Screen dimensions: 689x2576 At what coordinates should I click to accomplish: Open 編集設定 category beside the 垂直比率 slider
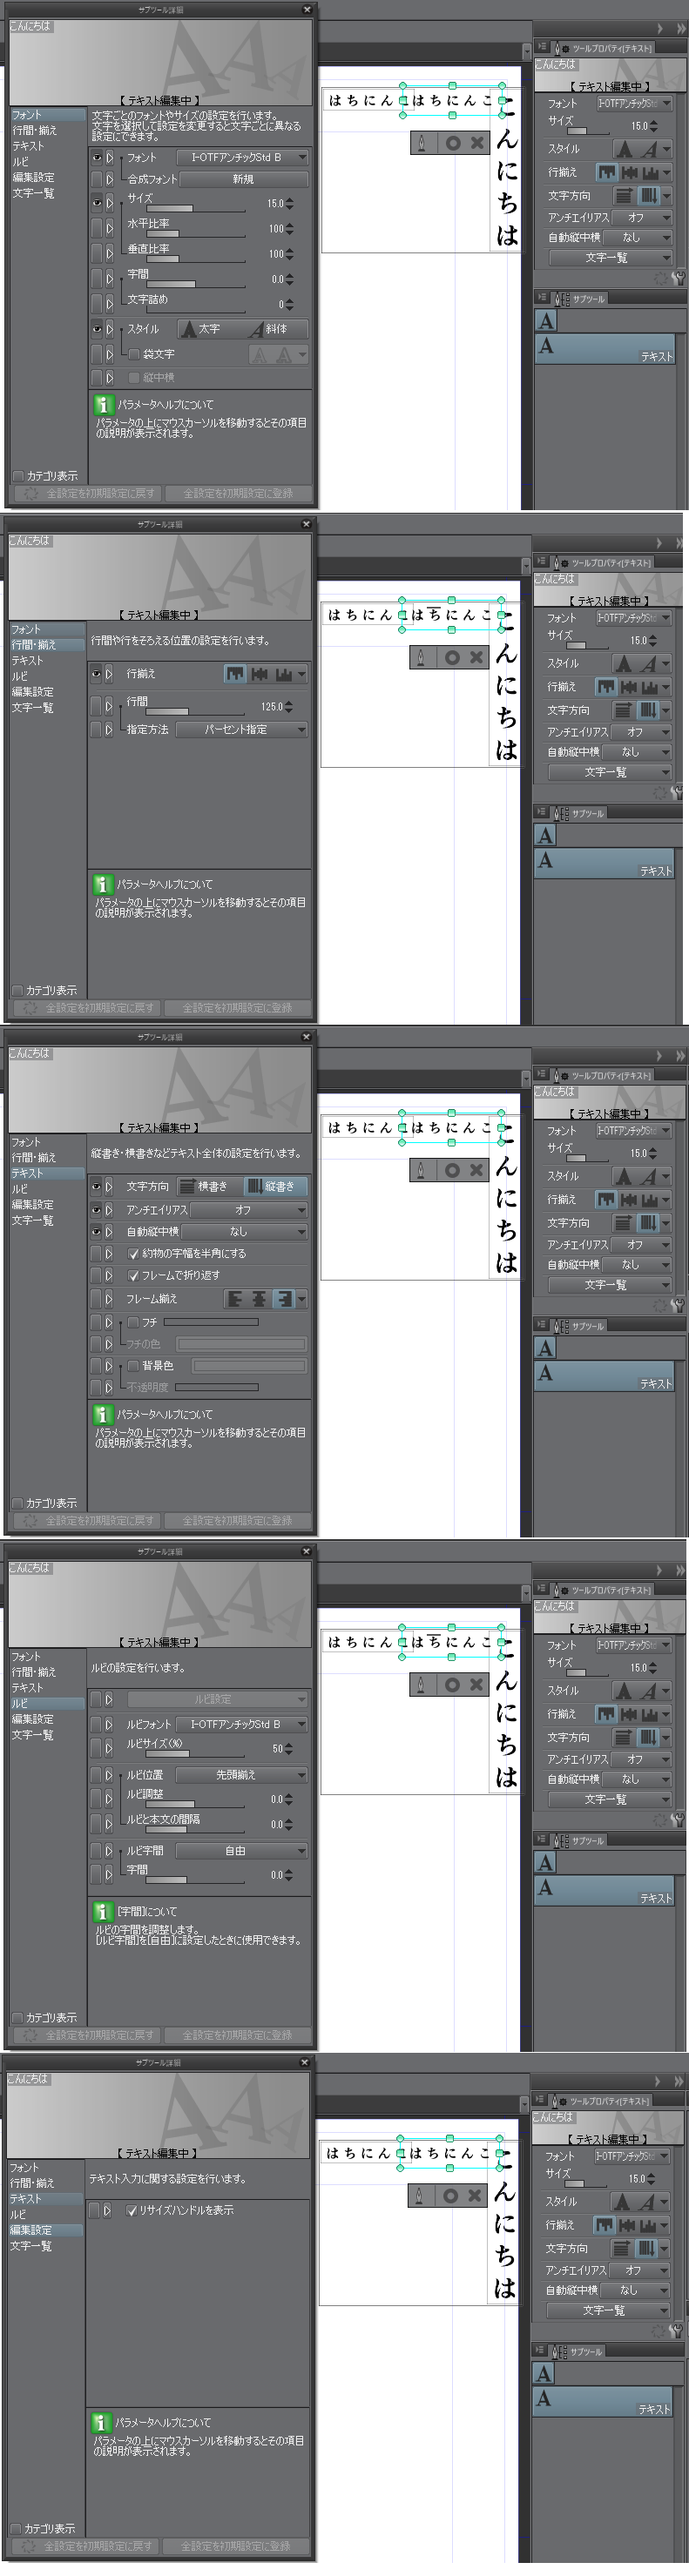(x=33, y=177)
